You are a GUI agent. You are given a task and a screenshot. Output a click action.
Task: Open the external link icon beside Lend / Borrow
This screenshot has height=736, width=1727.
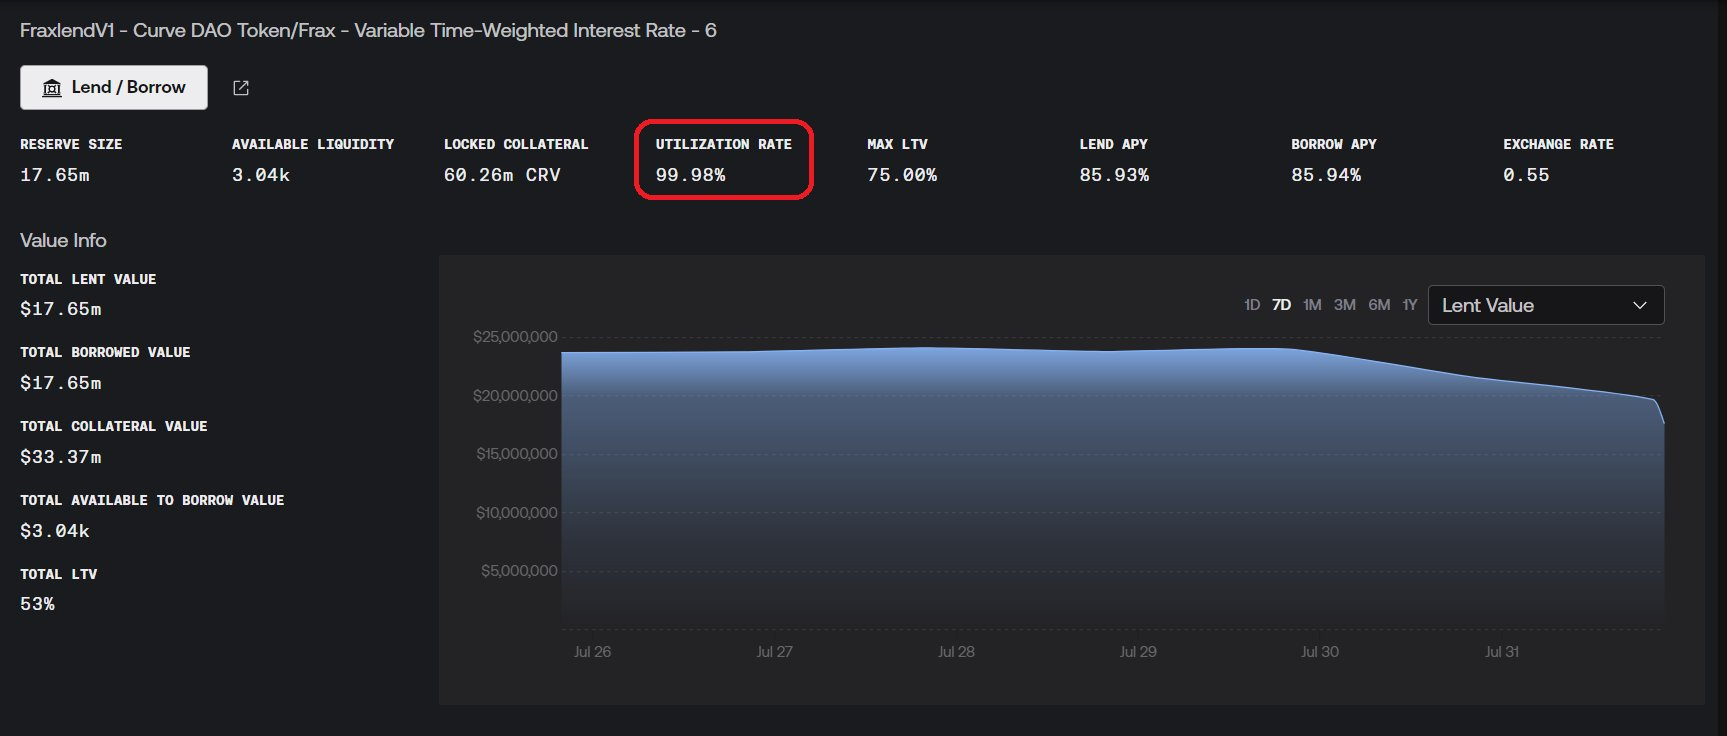click(241, 88)
